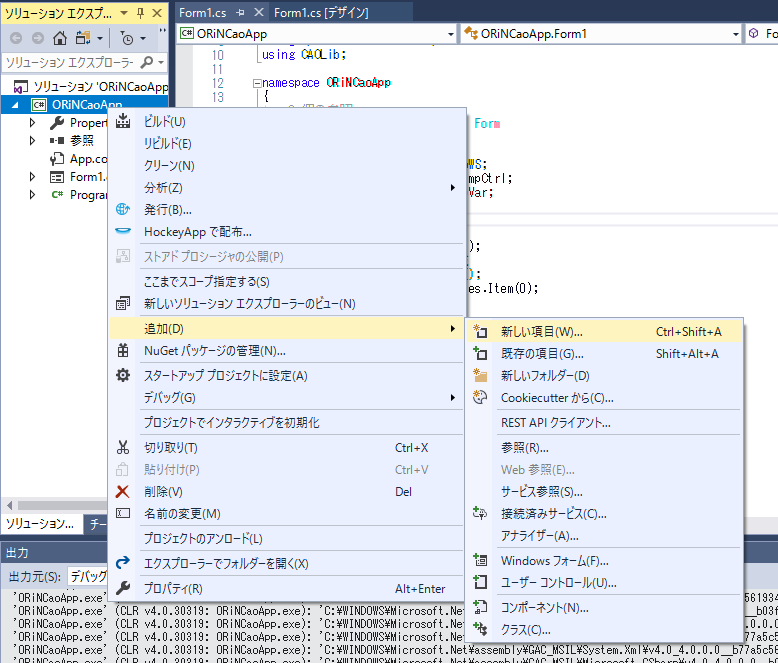Click the red 削除 delete icon
This screenshot has width=778, height=663.
122,491
